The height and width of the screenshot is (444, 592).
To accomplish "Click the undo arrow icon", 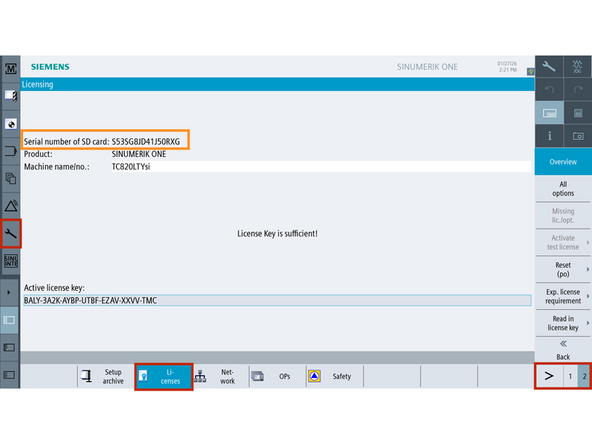I will tap(549, 89).
